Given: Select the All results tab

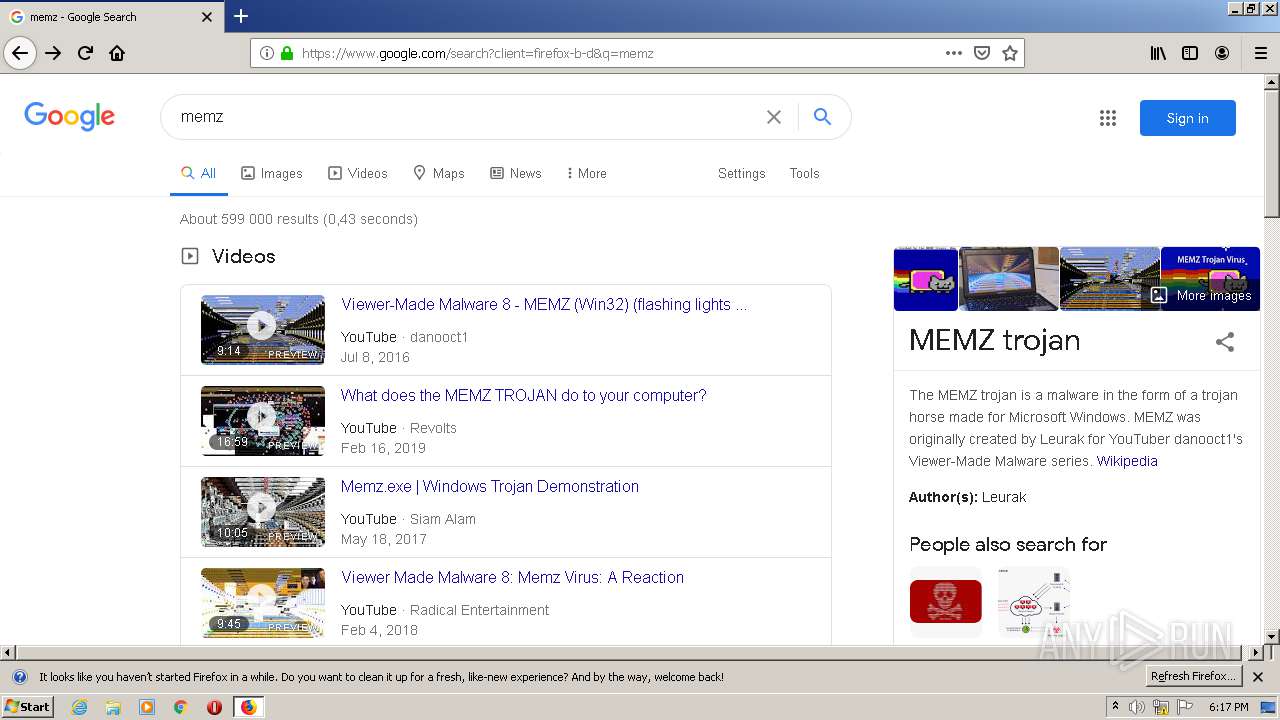Looking at the screenshot, I should (x=198, y=173).
